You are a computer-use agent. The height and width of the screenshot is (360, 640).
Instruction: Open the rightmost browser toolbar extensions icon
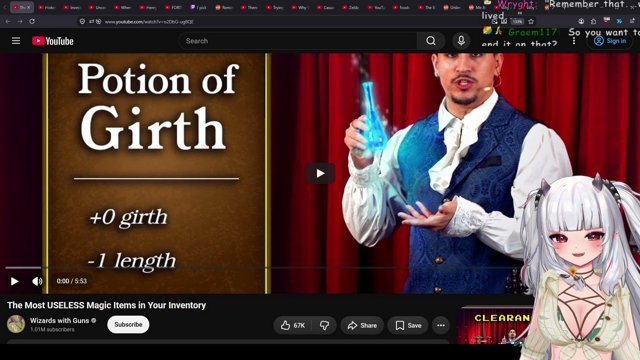(632, 21)
